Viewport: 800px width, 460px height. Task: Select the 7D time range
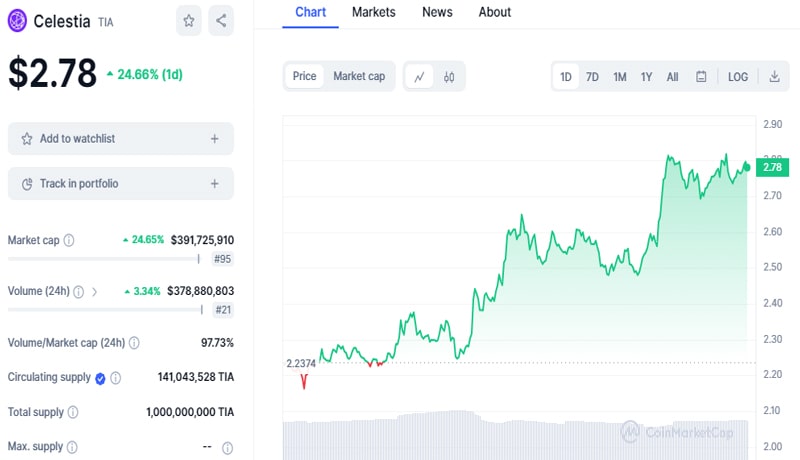pos(592,77)
